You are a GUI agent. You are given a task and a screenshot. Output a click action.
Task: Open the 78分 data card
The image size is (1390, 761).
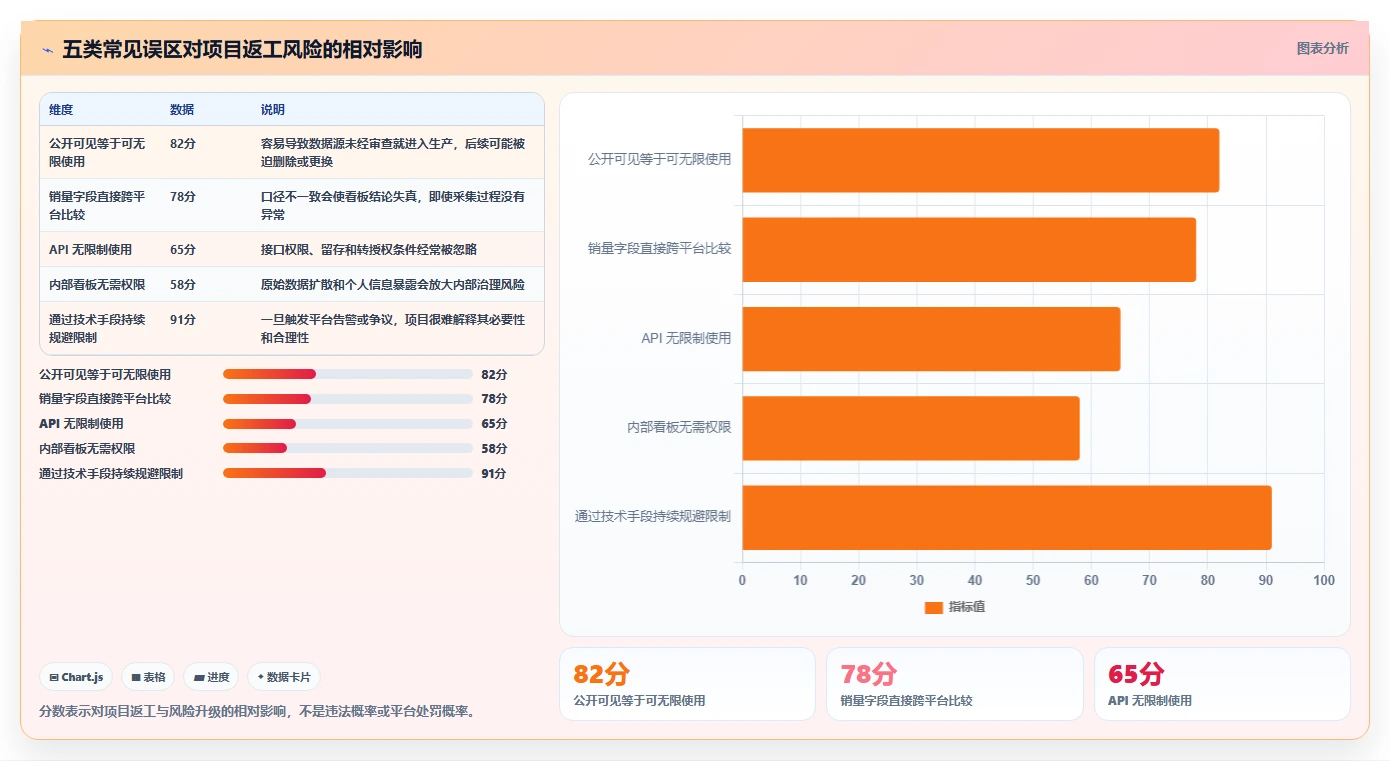(x=955, y=684)
